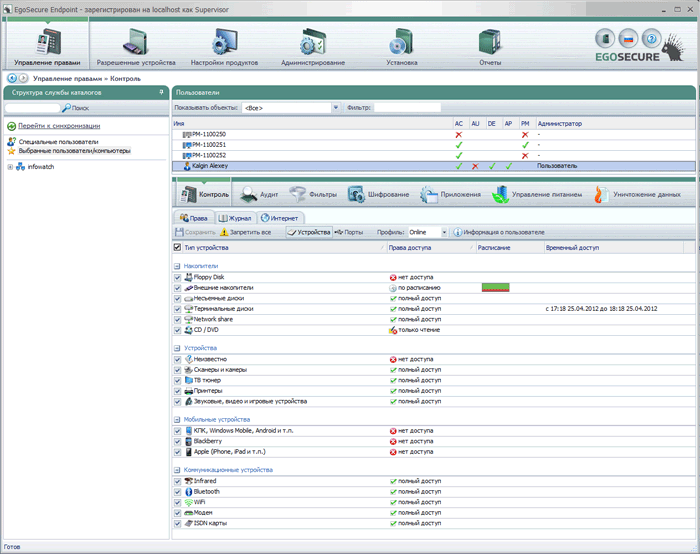700x554 pixels.
Task: Sort by the Права доступа column
Action: [430, 247]
